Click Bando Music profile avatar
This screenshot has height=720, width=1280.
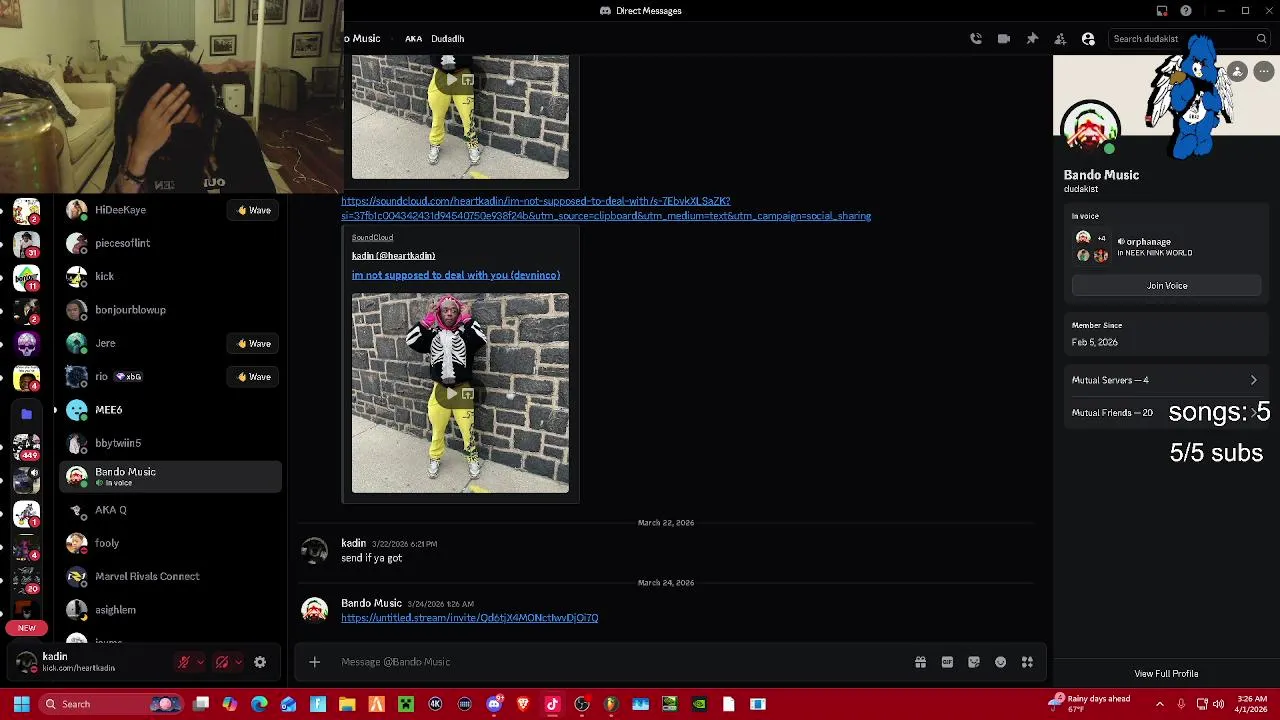click(x=1091, y=128)
